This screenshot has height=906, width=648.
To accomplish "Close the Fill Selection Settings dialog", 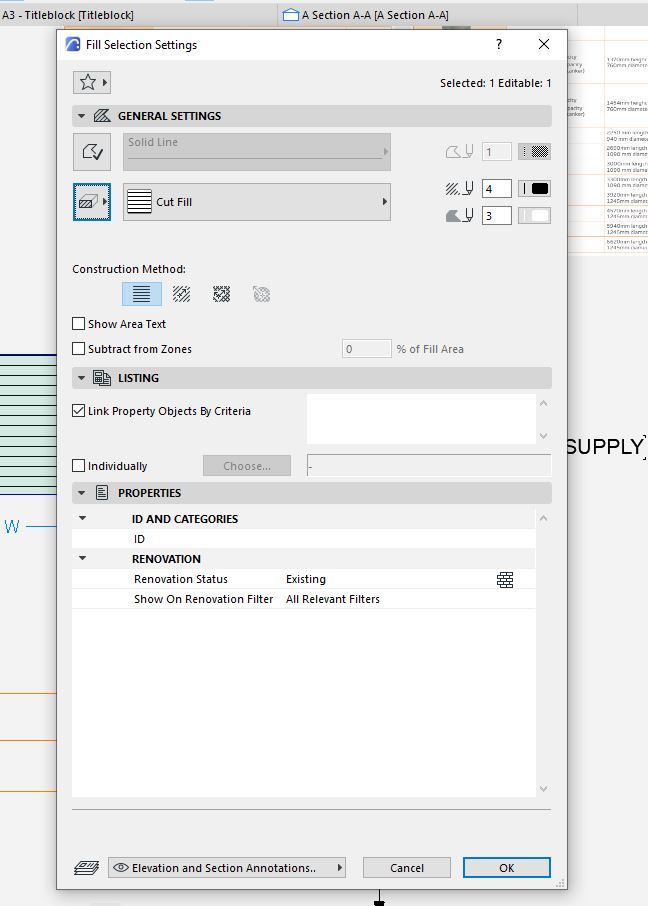I will point(544,44).
